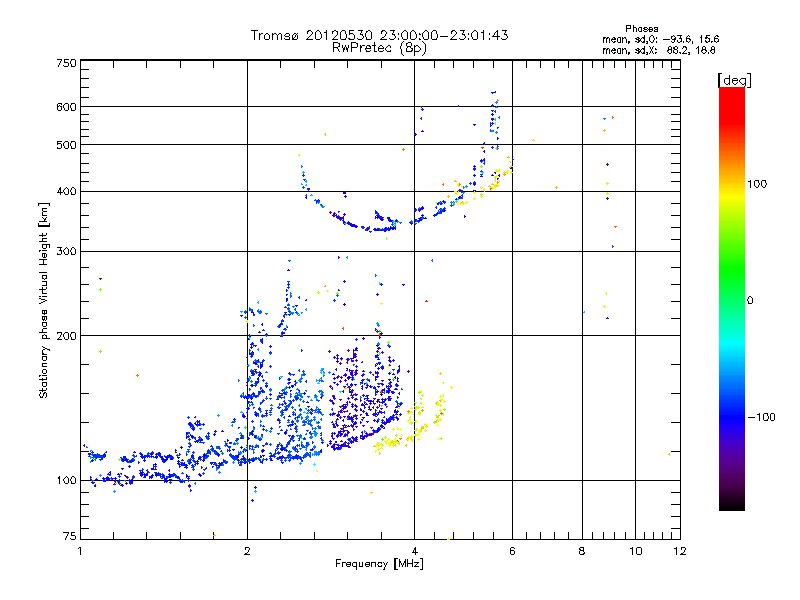This screenshot has height=600, width=800.
Task: Click the plot title 'Tromsø 20120530 23:00:00-23:01:43'
Action: point(380,35)
